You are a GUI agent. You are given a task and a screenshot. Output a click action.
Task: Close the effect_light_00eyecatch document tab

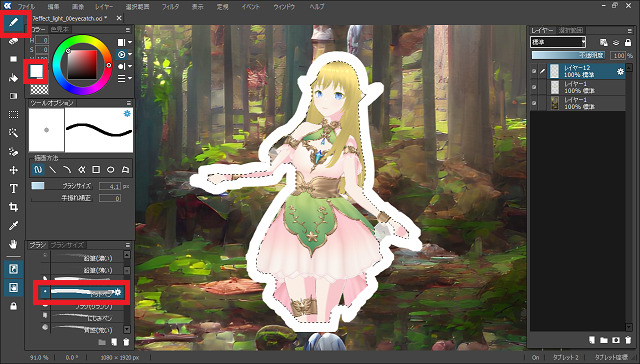[119, 18]
